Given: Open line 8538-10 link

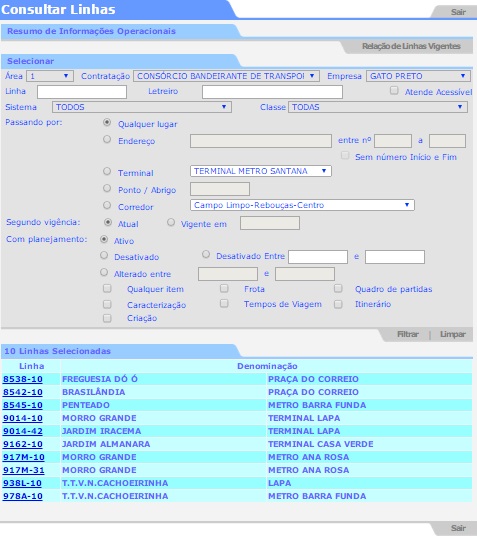Looking at the screenshot, I should 23,379.
